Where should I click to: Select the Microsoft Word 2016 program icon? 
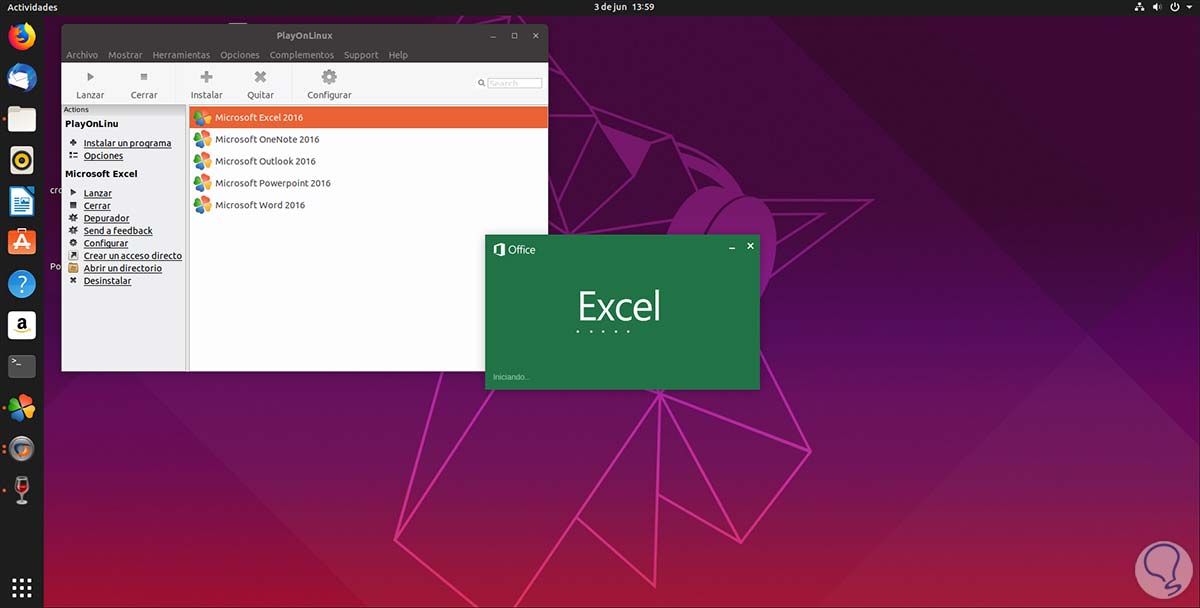pyautogui.click(x=203, y=205)
